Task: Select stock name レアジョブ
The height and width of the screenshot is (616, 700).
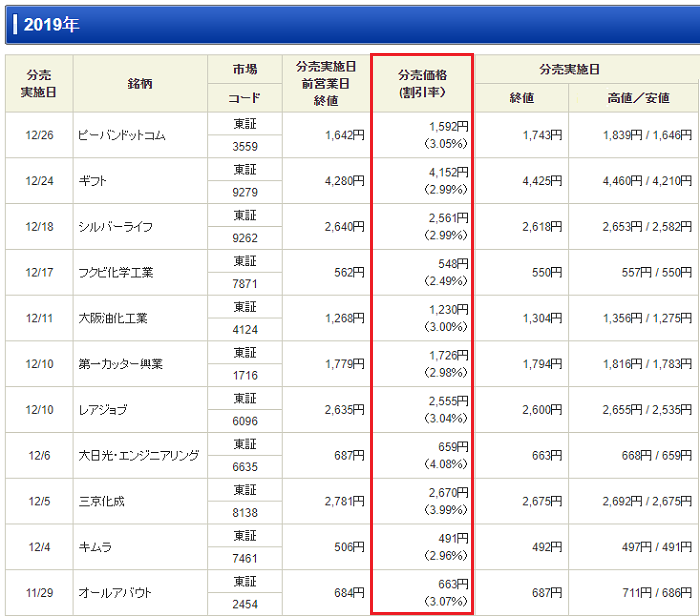Action: [x=103, y=410]
